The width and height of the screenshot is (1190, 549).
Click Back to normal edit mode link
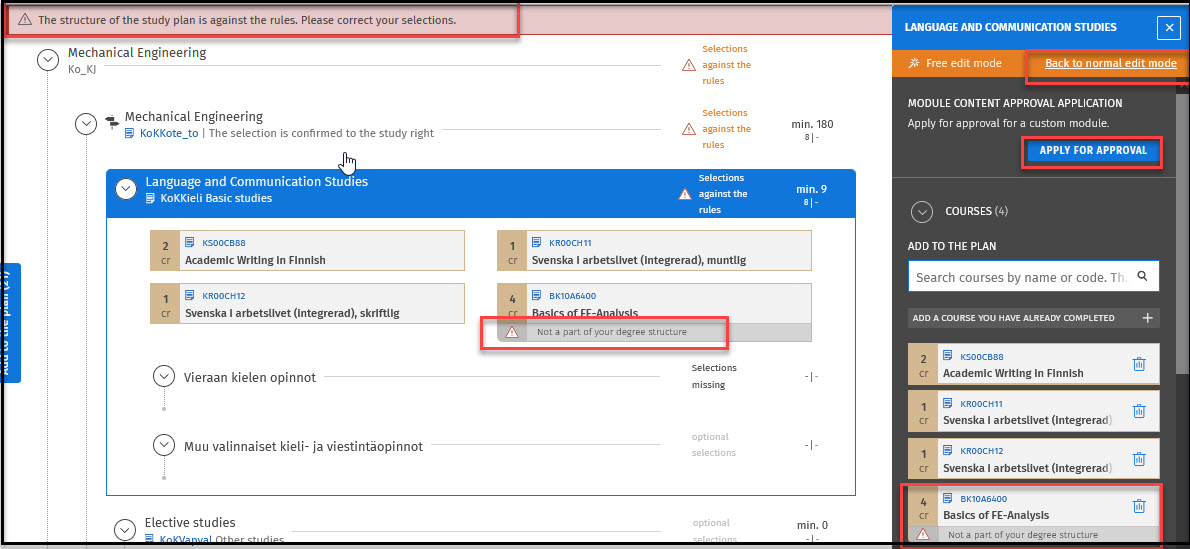click(x=1110, y=63)
